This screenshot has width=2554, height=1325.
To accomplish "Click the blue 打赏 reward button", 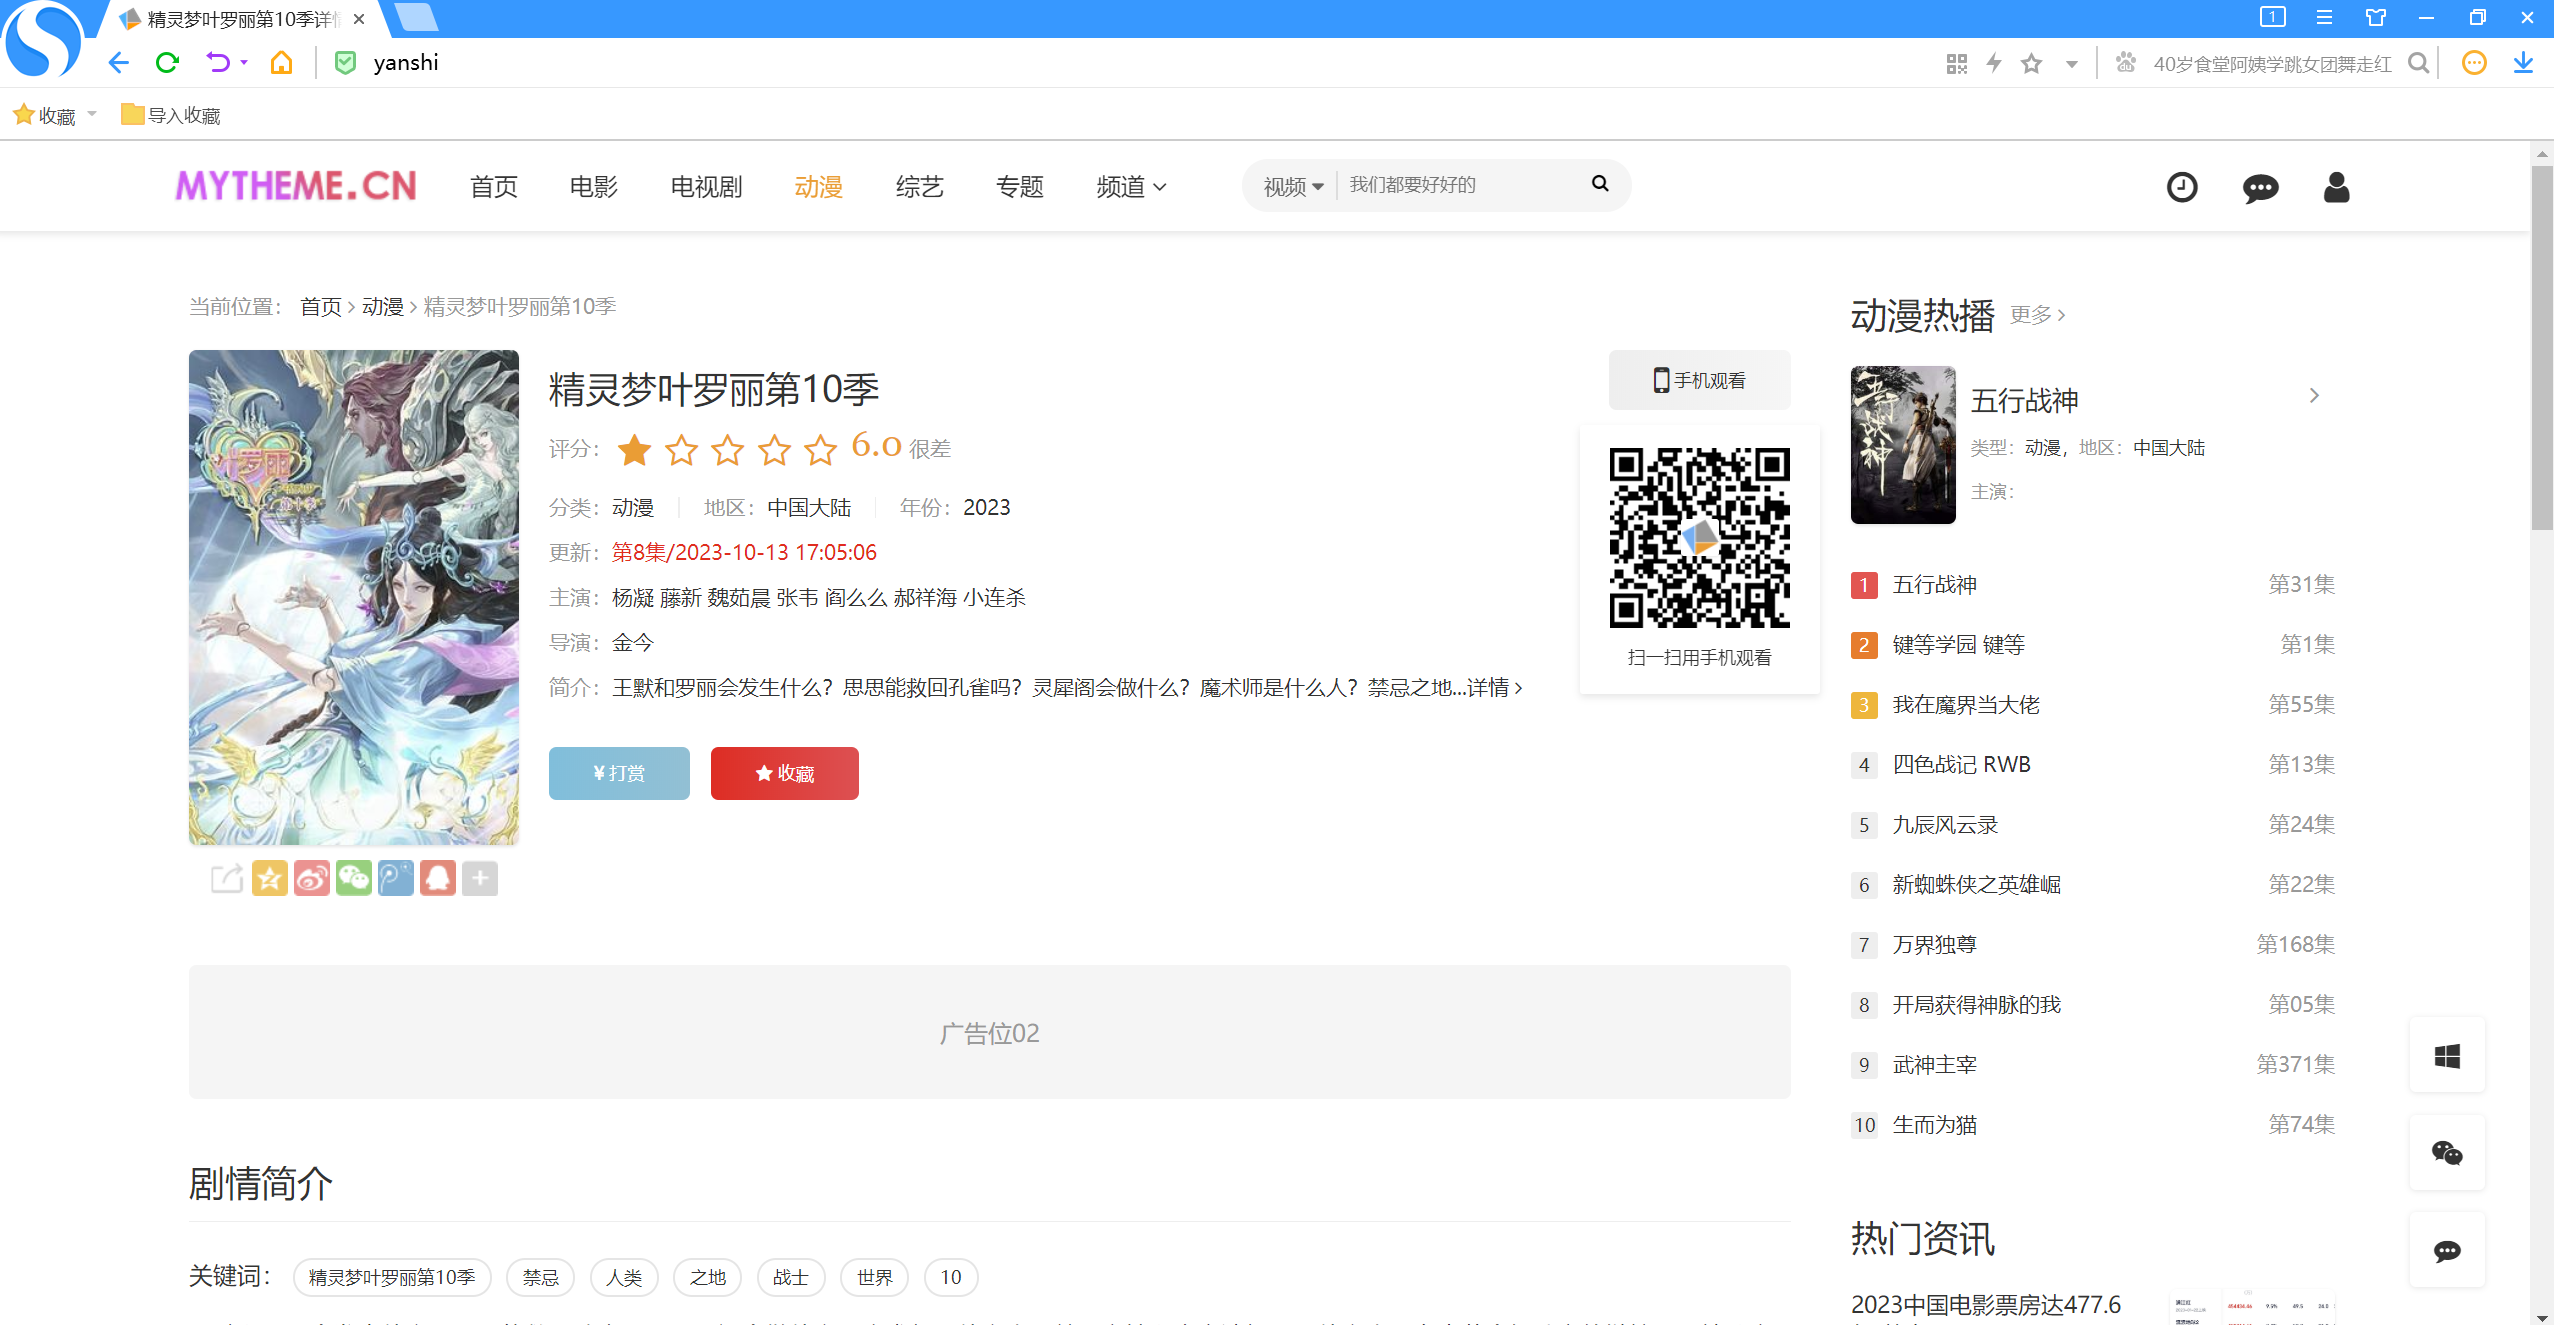I will pyautogui.click(x=619, y=773).
